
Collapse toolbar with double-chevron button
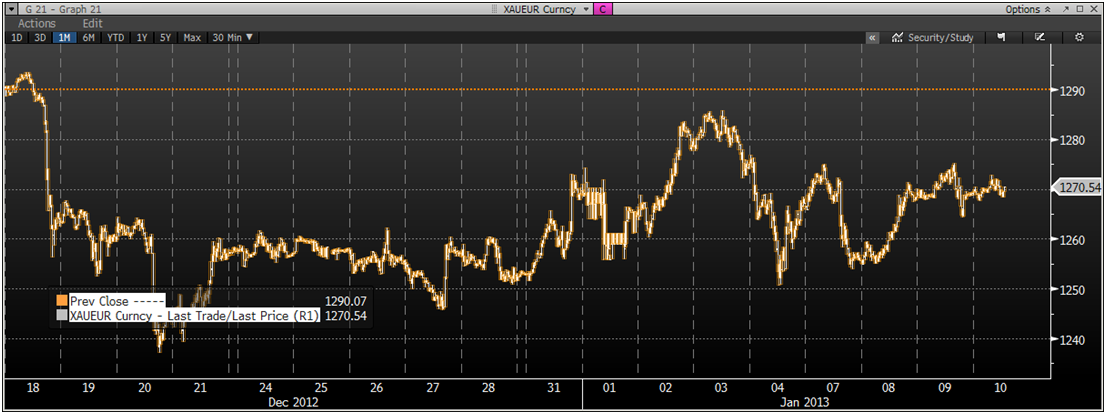873,37
